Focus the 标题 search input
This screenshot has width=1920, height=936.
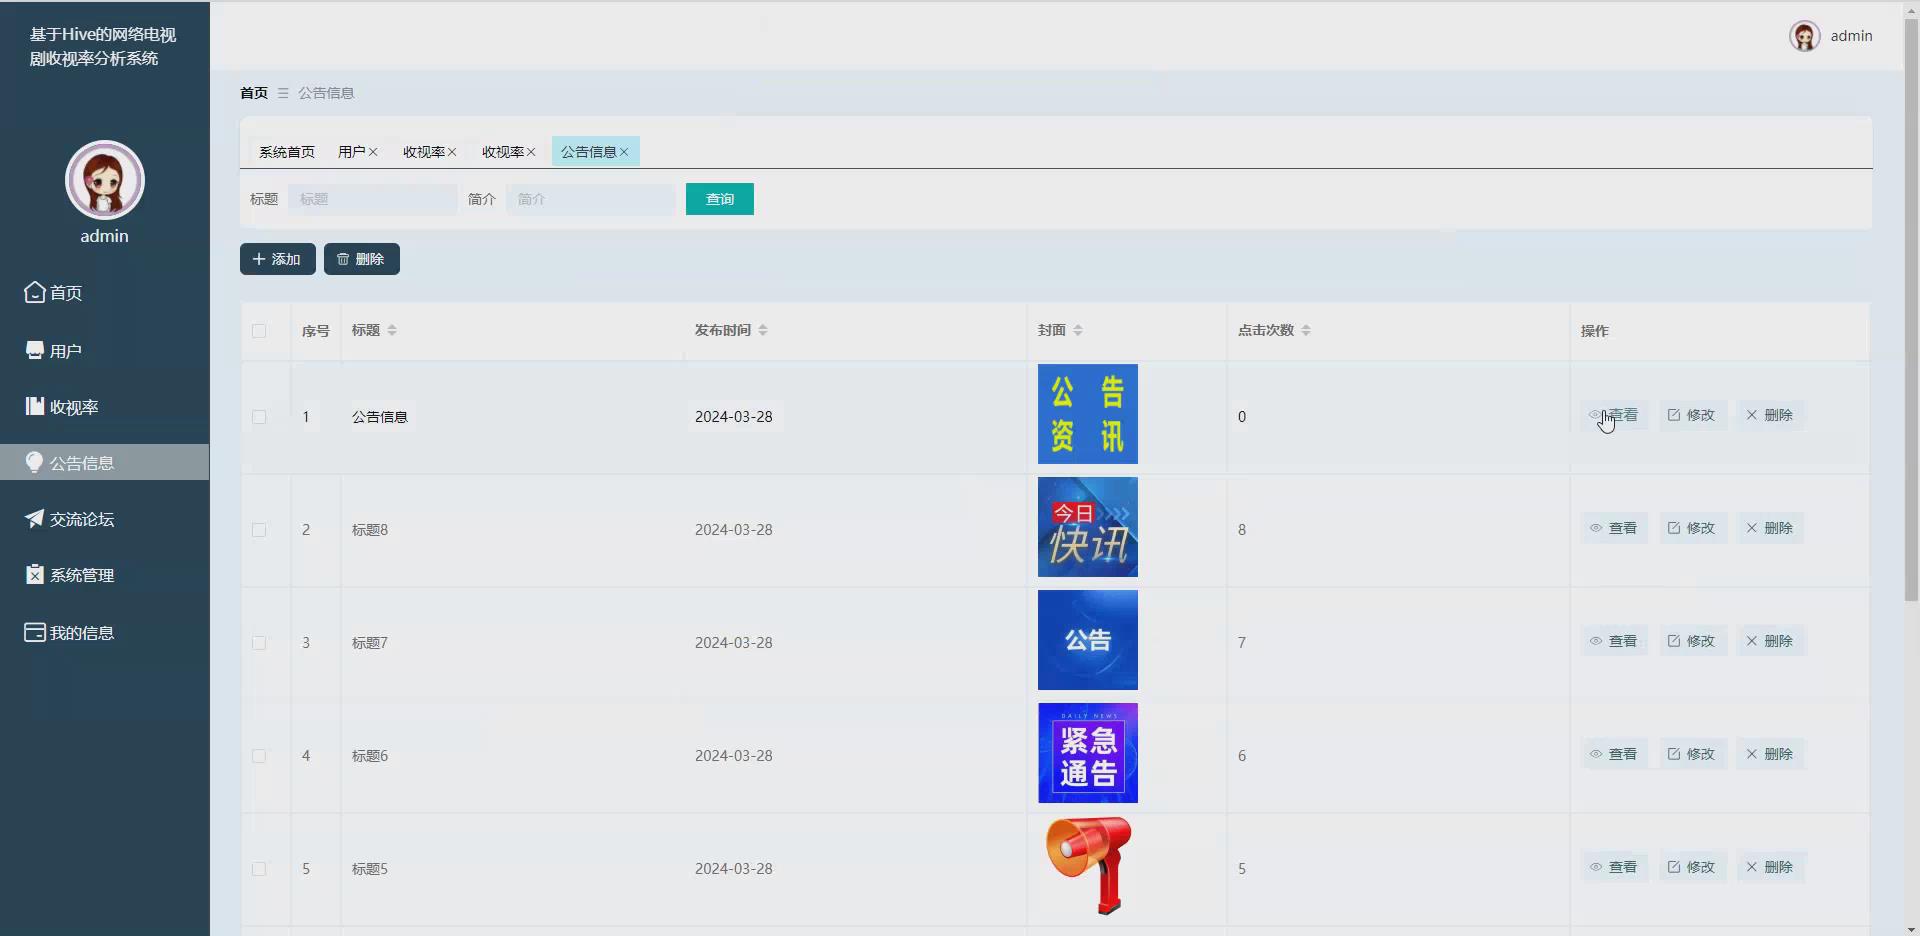(373, 199)
